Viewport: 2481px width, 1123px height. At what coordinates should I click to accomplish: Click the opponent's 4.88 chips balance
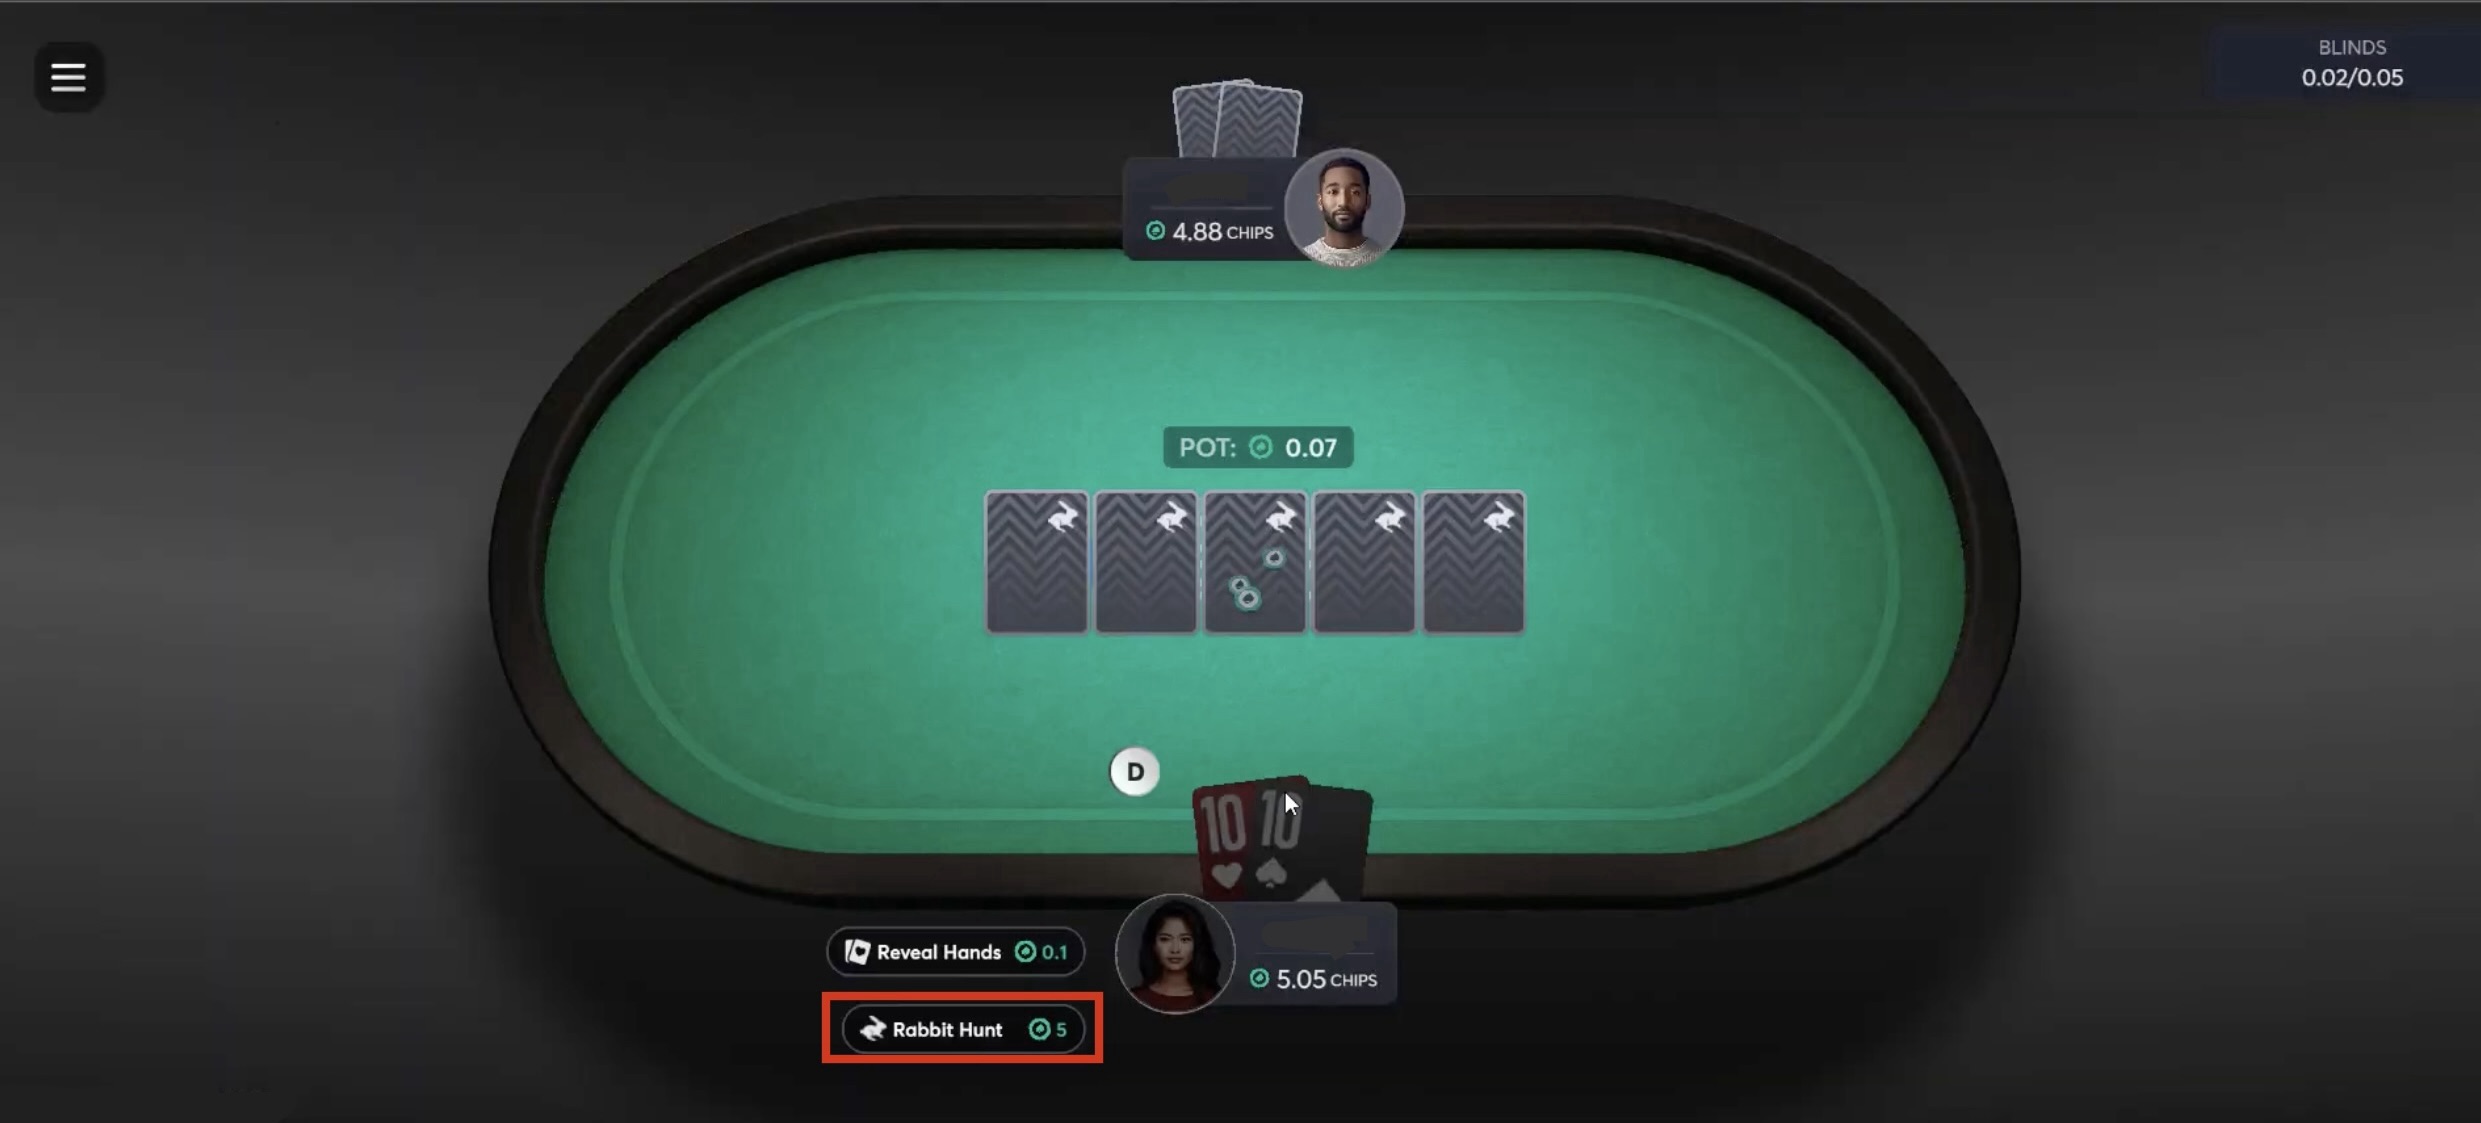pyautogui.click(x=1210, y=232)
